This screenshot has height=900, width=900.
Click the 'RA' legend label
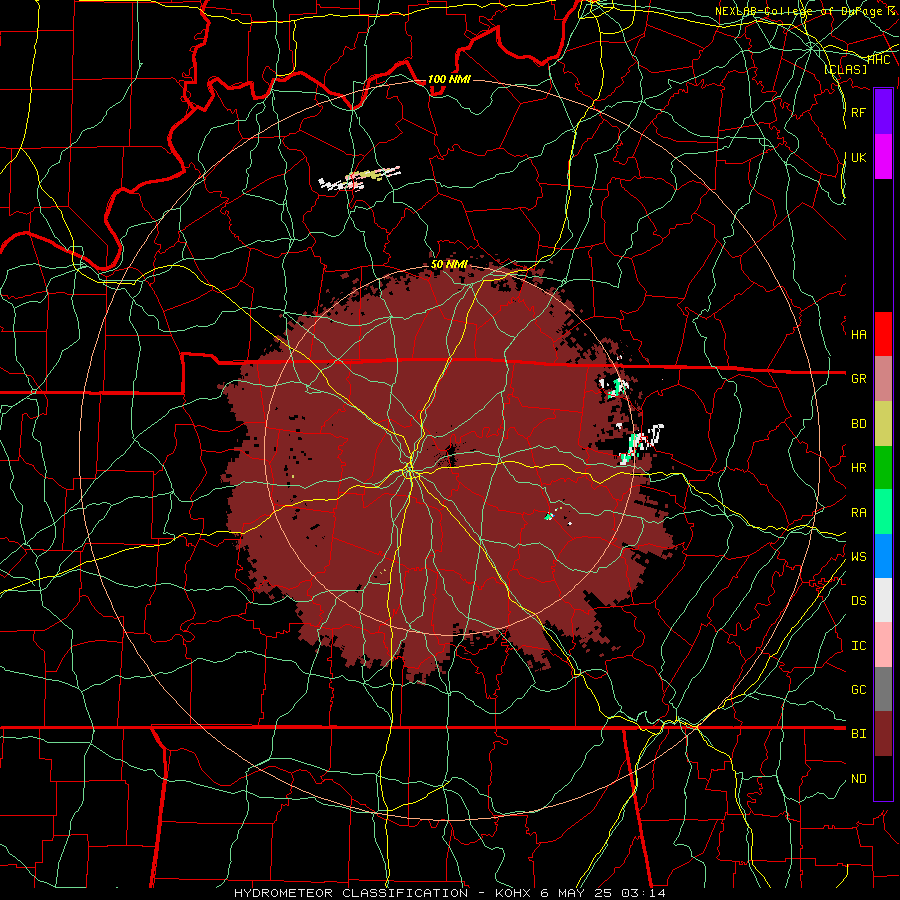(858, 513)
